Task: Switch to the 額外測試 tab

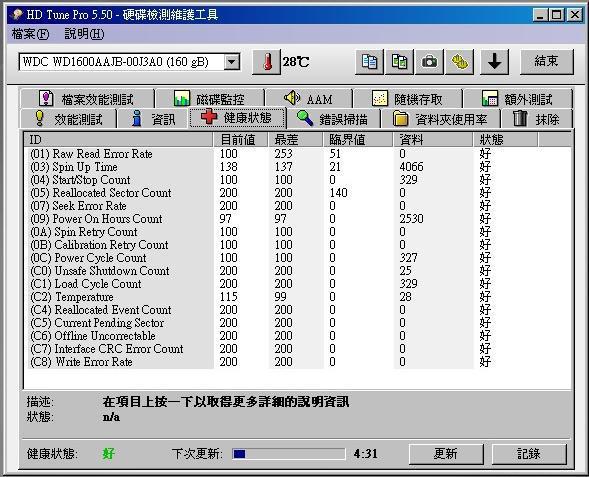Action: (517, 99)
